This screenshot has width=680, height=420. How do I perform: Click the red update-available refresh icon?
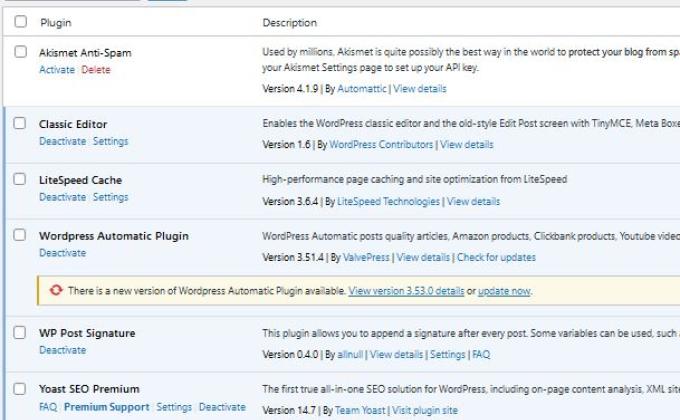(x=56, y=290)
